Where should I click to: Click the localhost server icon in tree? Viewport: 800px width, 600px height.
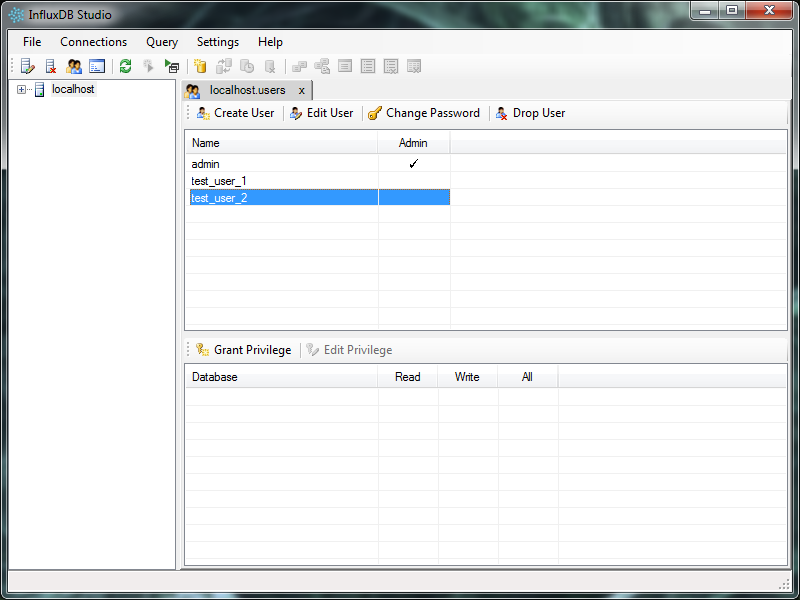[39, 90]
